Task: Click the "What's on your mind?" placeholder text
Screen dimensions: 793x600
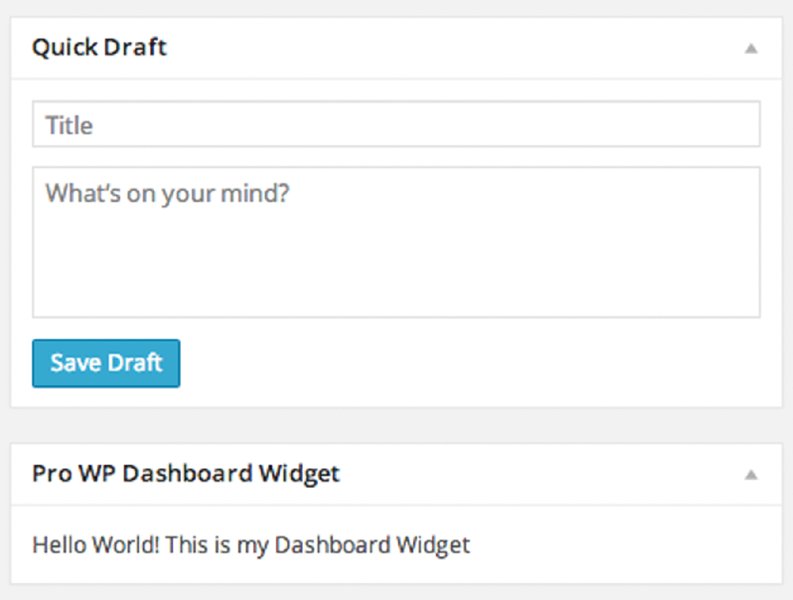Action: pyautogui.click(x=167, y=192)
